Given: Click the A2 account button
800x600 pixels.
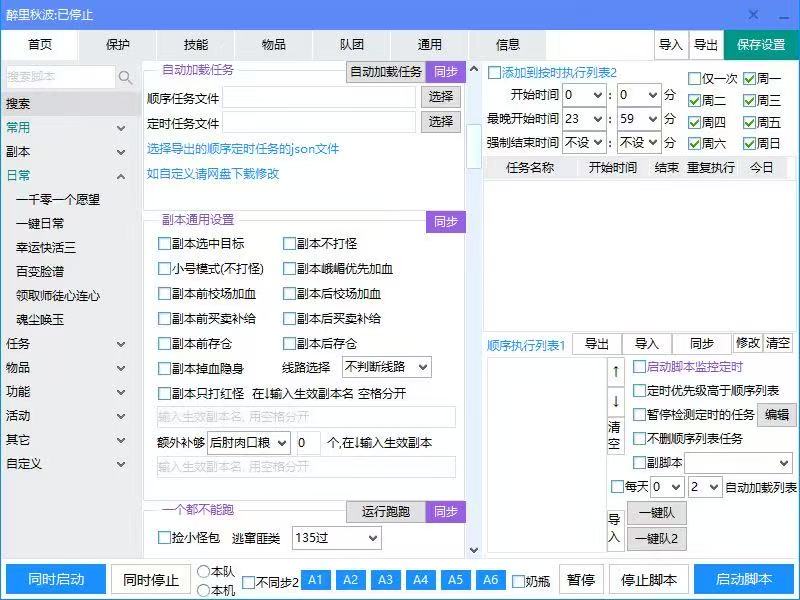Looking at the screenshot, I should click(x=350, y=580).
